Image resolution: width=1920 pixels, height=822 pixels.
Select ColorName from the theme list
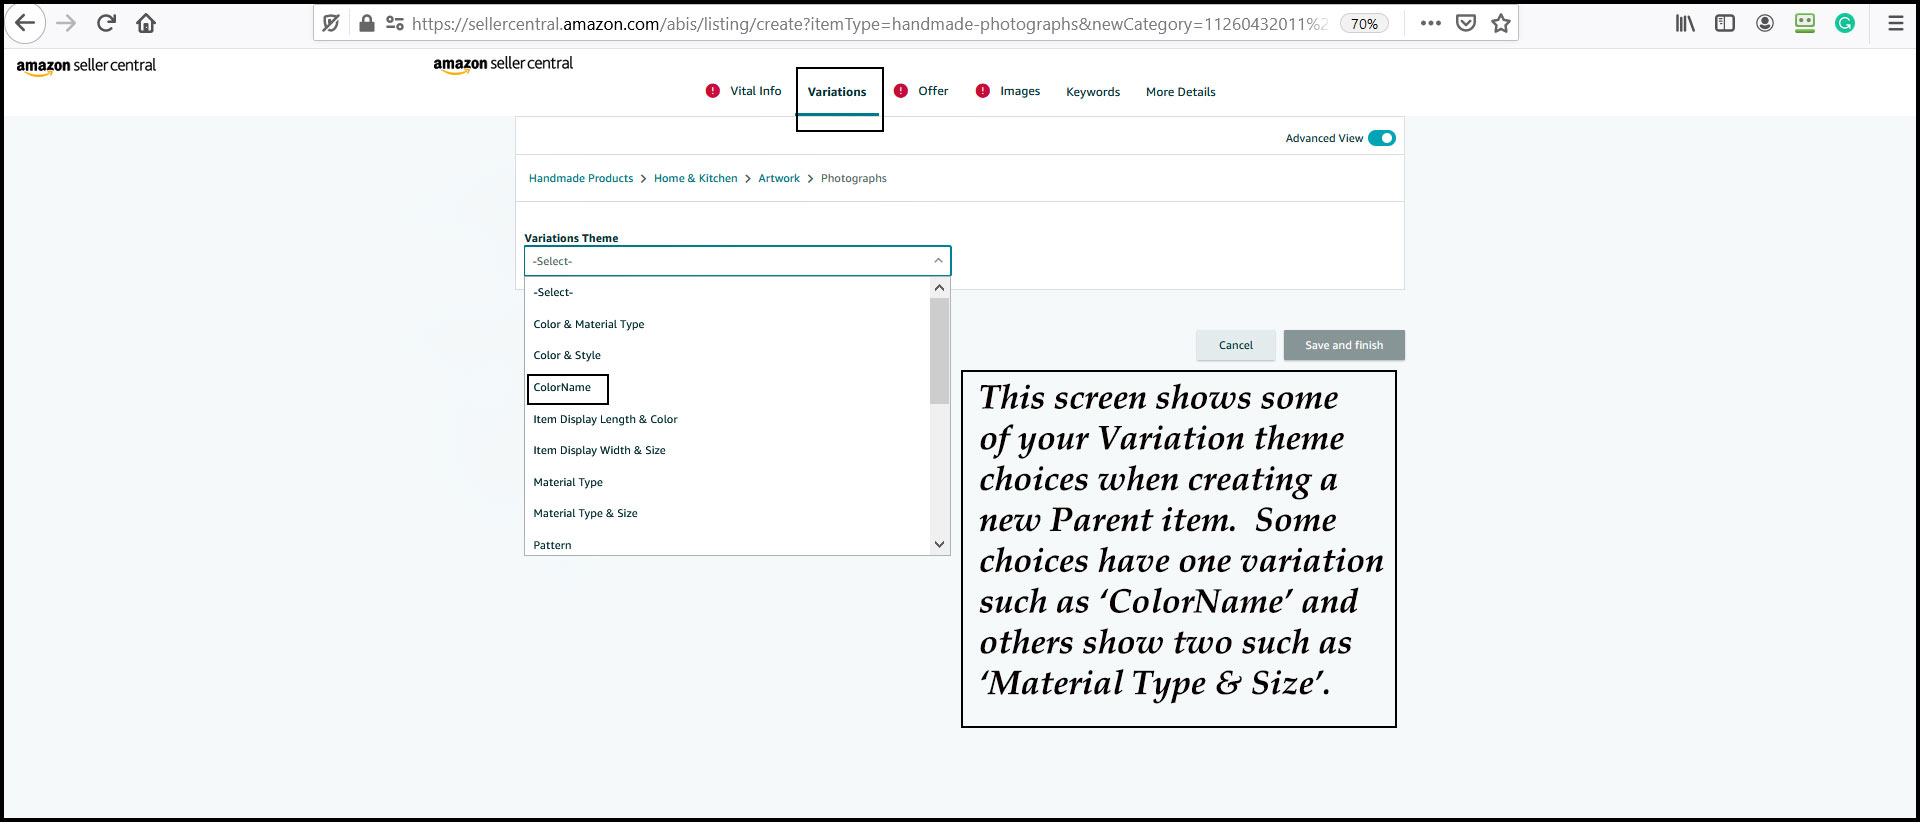pyautogui.click(x=562, y=388)
